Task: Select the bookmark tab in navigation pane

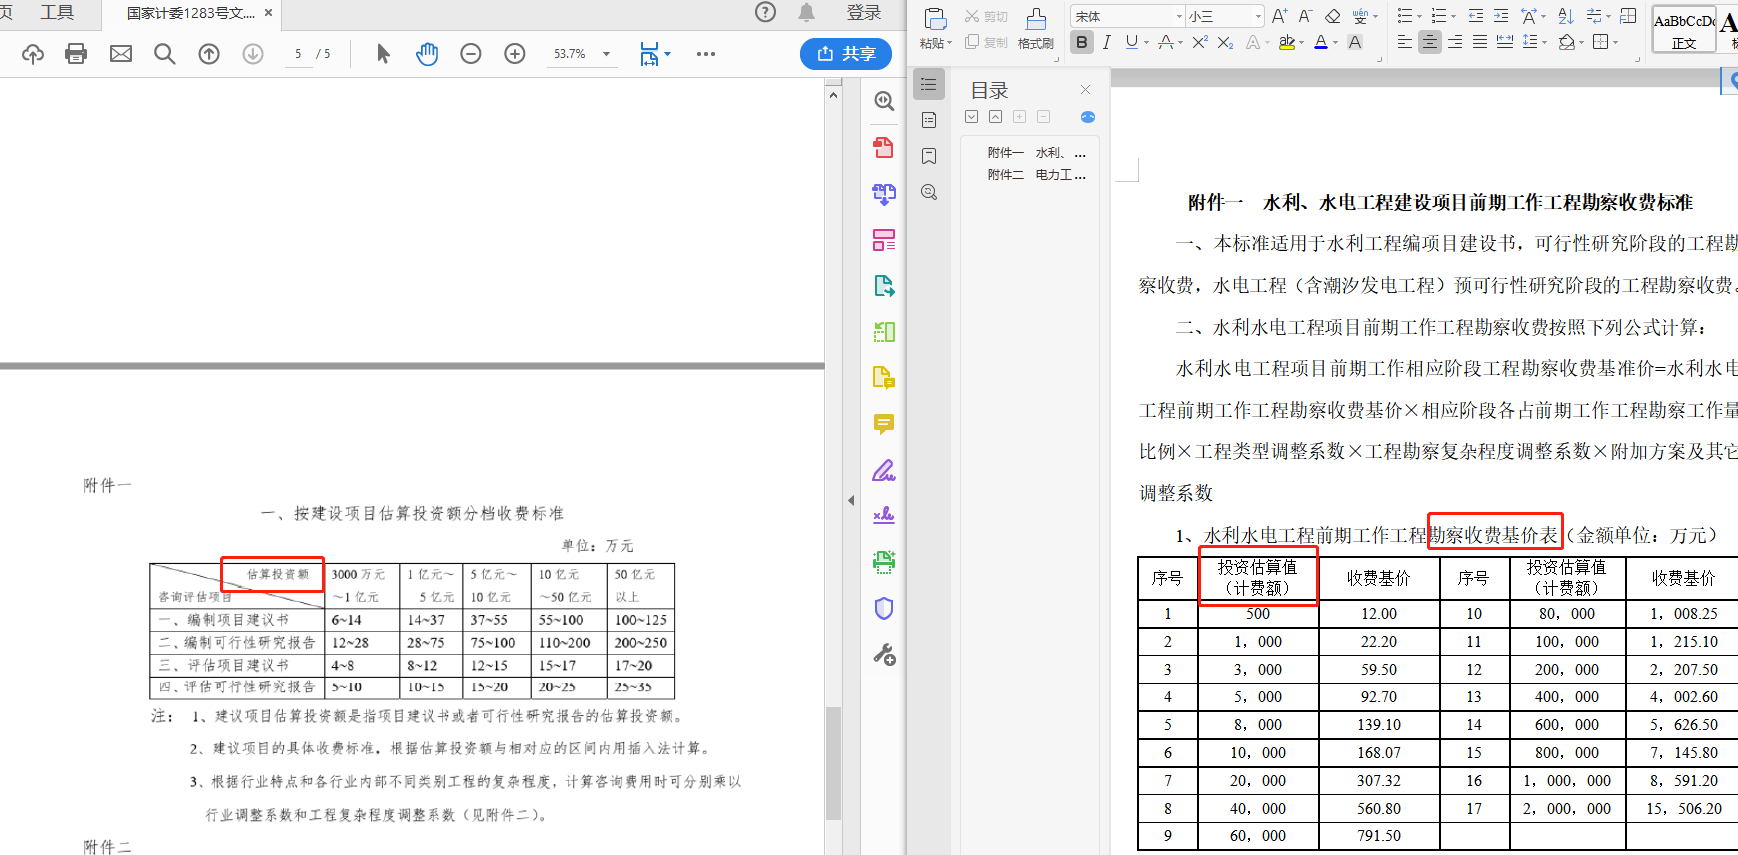Action: tap(929, 156)
